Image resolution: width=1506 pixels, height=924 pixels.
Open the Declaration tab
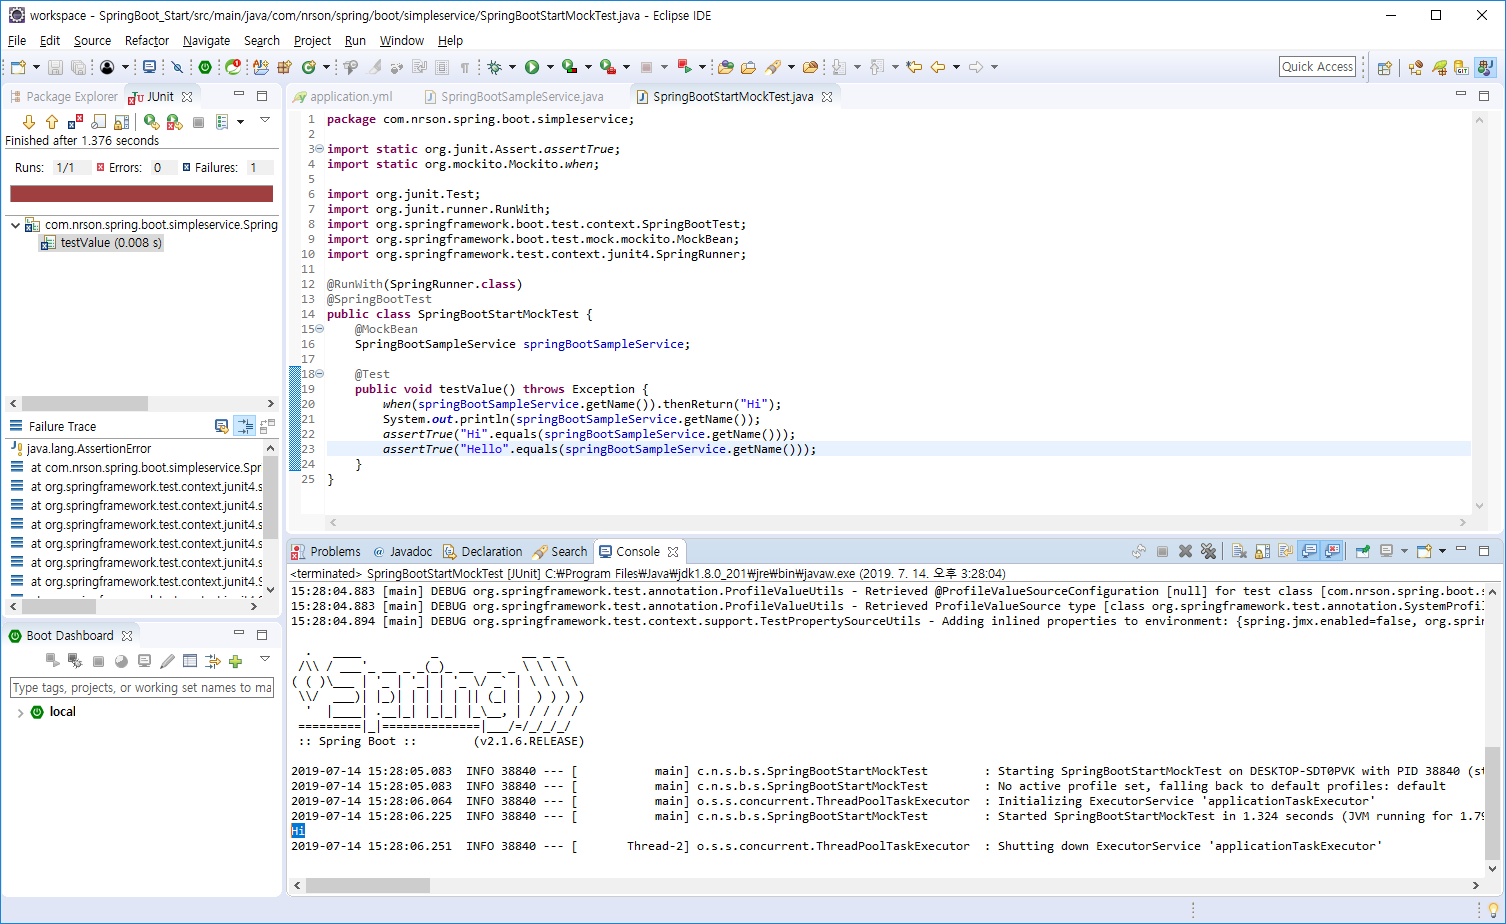click(x=483, y=552)
